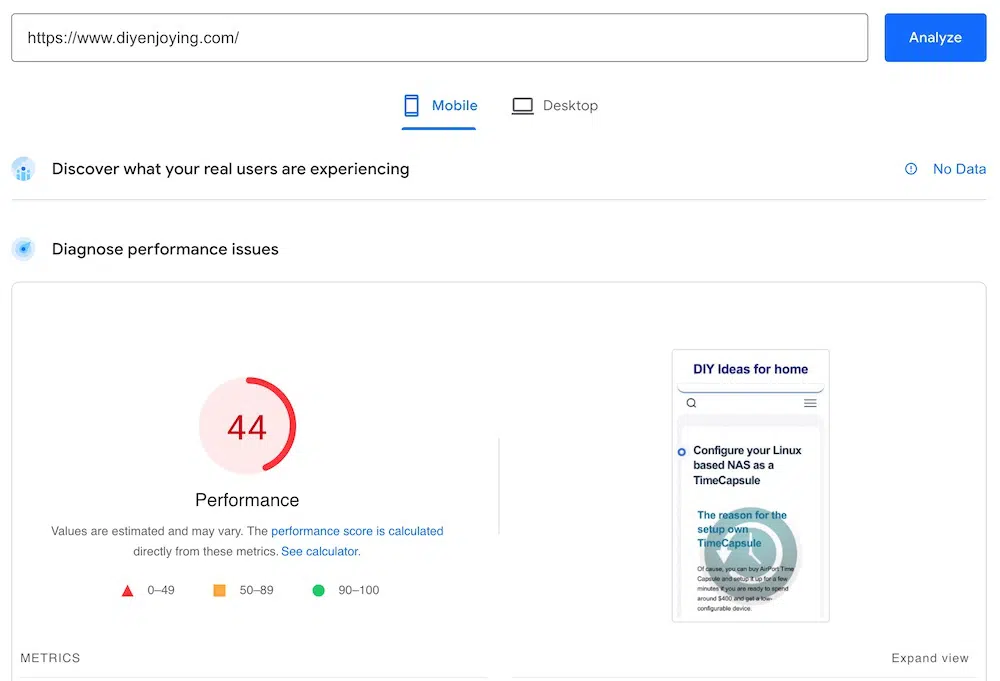Focus the URL input field
1000x681 pixels.
[x=439, y=38]
